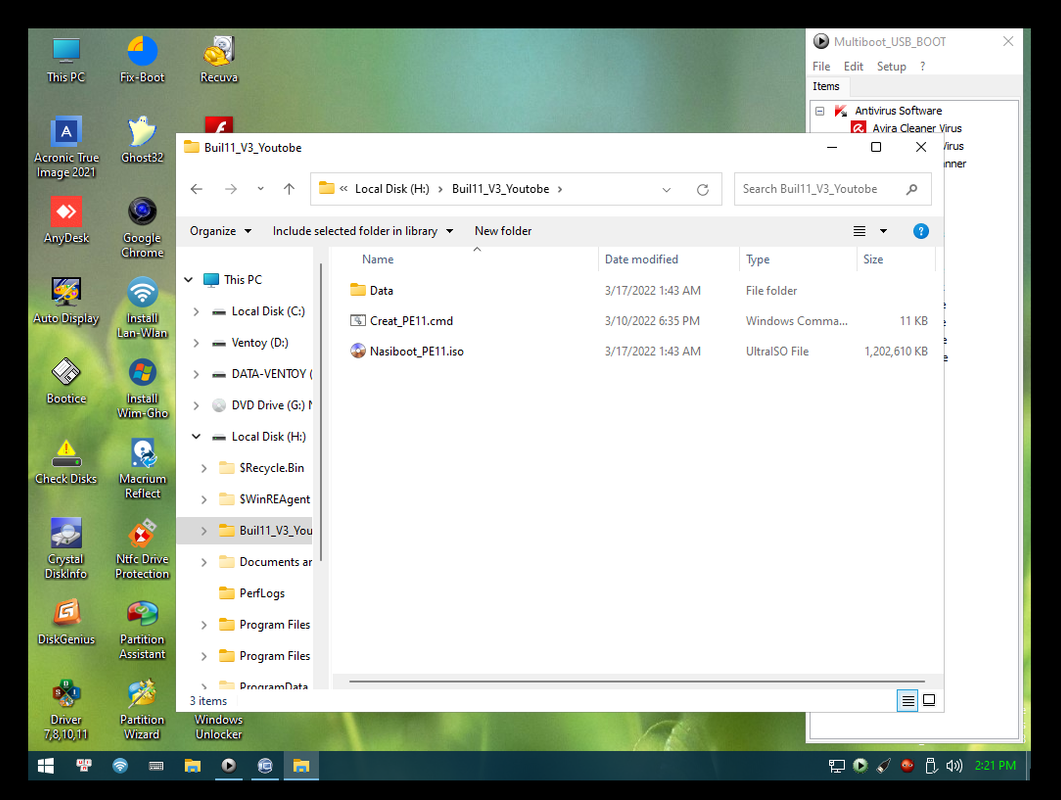Click the back arrow in Explorer
Image resolution: width=1061 pixels, height=800 pixels.
click(196, 189)
